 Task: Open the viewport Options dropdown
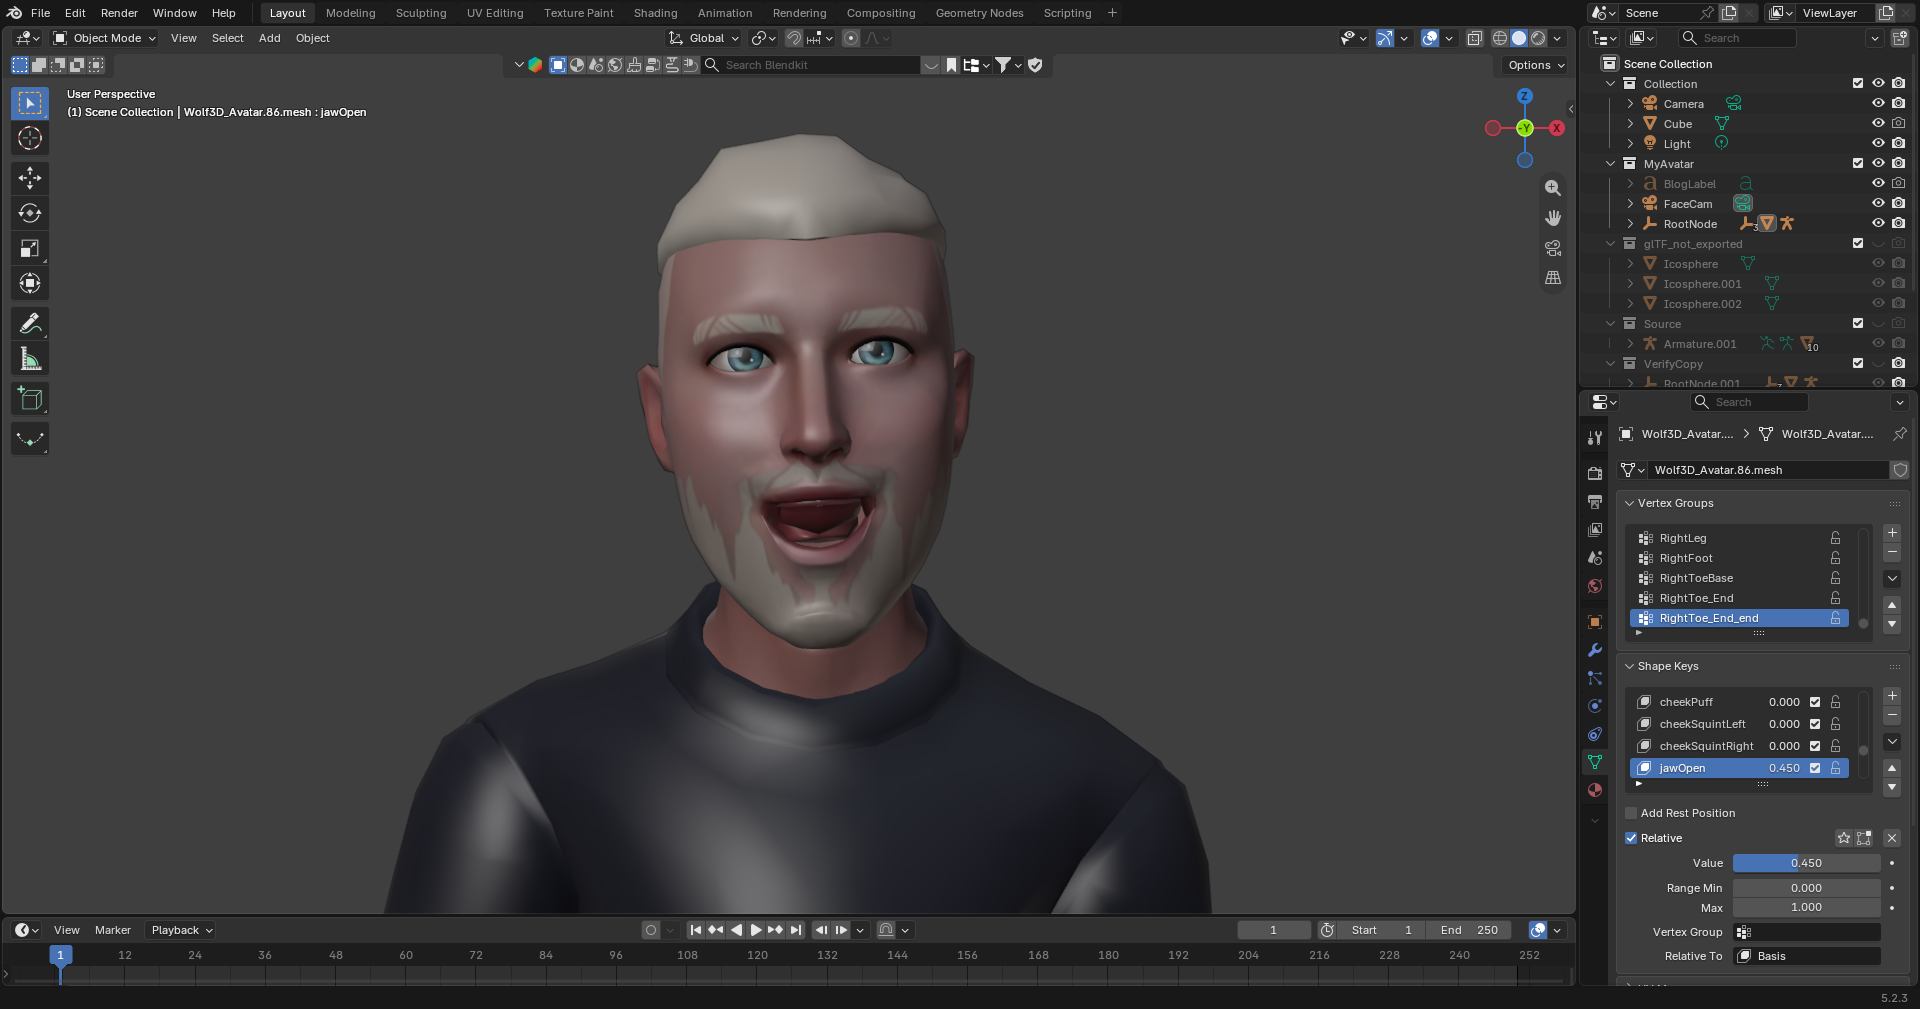click(x=1535, y=65)
